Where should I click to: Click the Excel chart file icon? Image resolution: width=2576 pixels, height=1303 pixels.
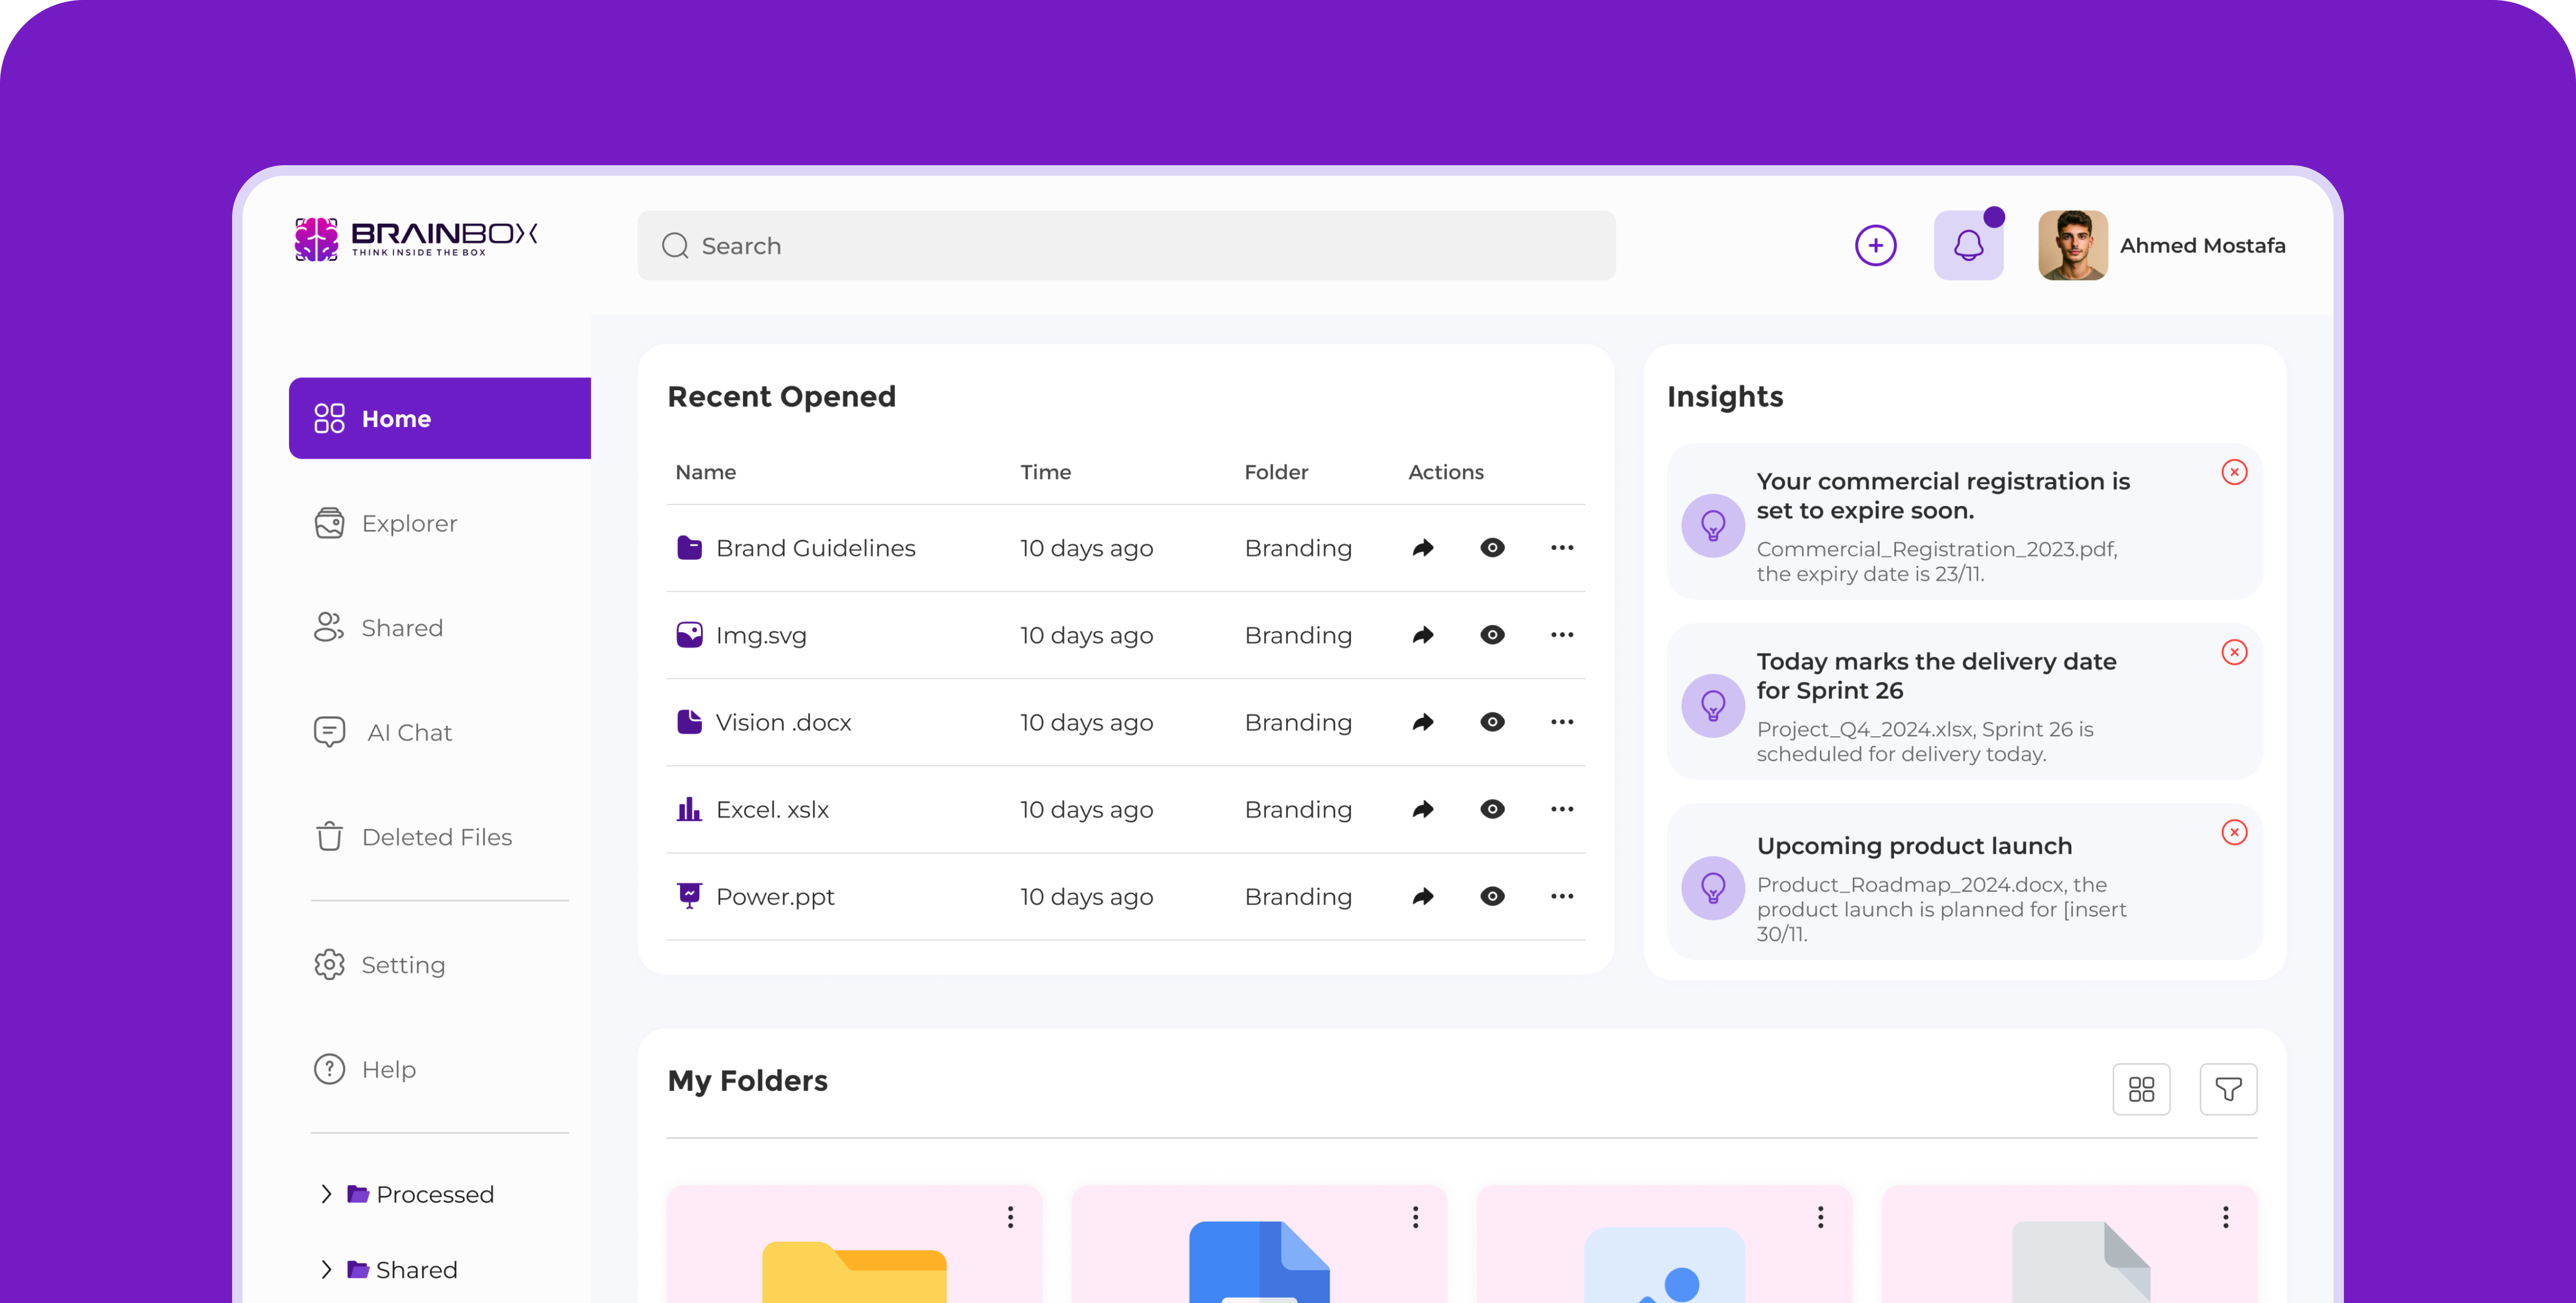689,808
